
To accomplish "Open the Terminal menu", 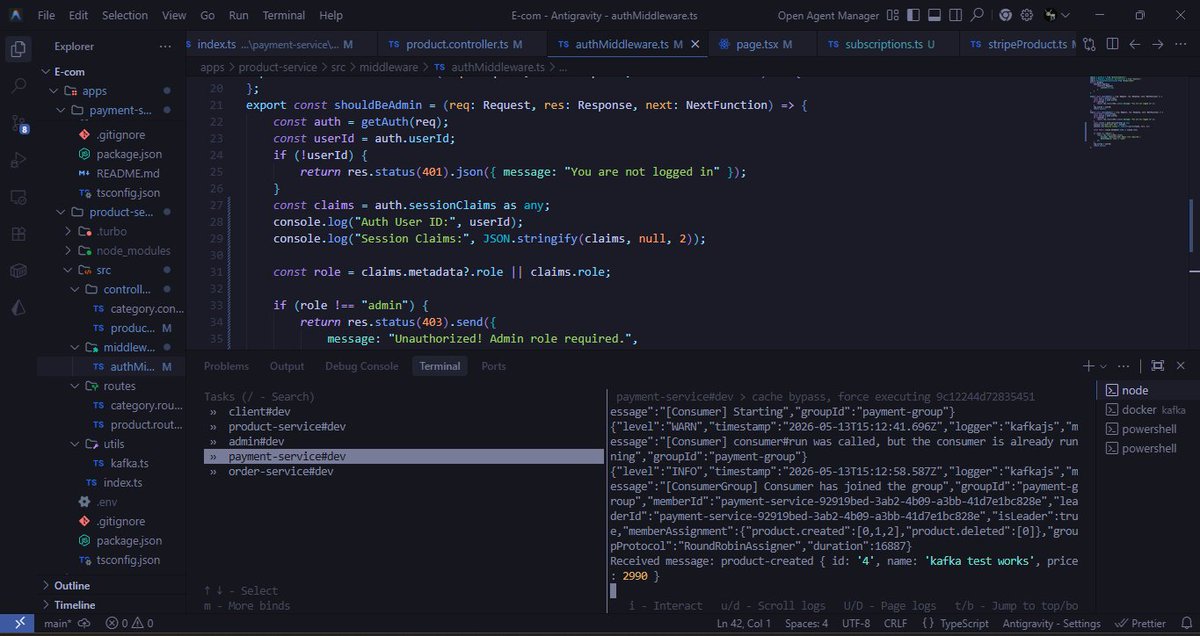I will click(284, 15).
